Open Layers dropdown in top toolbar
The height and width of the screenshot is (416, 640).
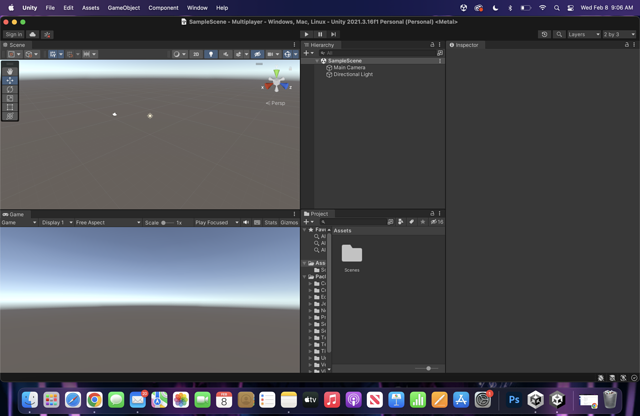coord(584,34)
